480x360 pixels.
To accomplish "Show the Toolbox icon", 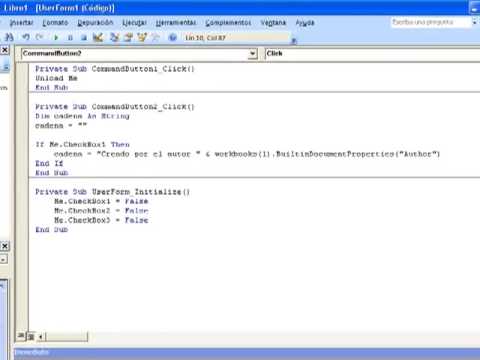I will (x=155, y=37).
